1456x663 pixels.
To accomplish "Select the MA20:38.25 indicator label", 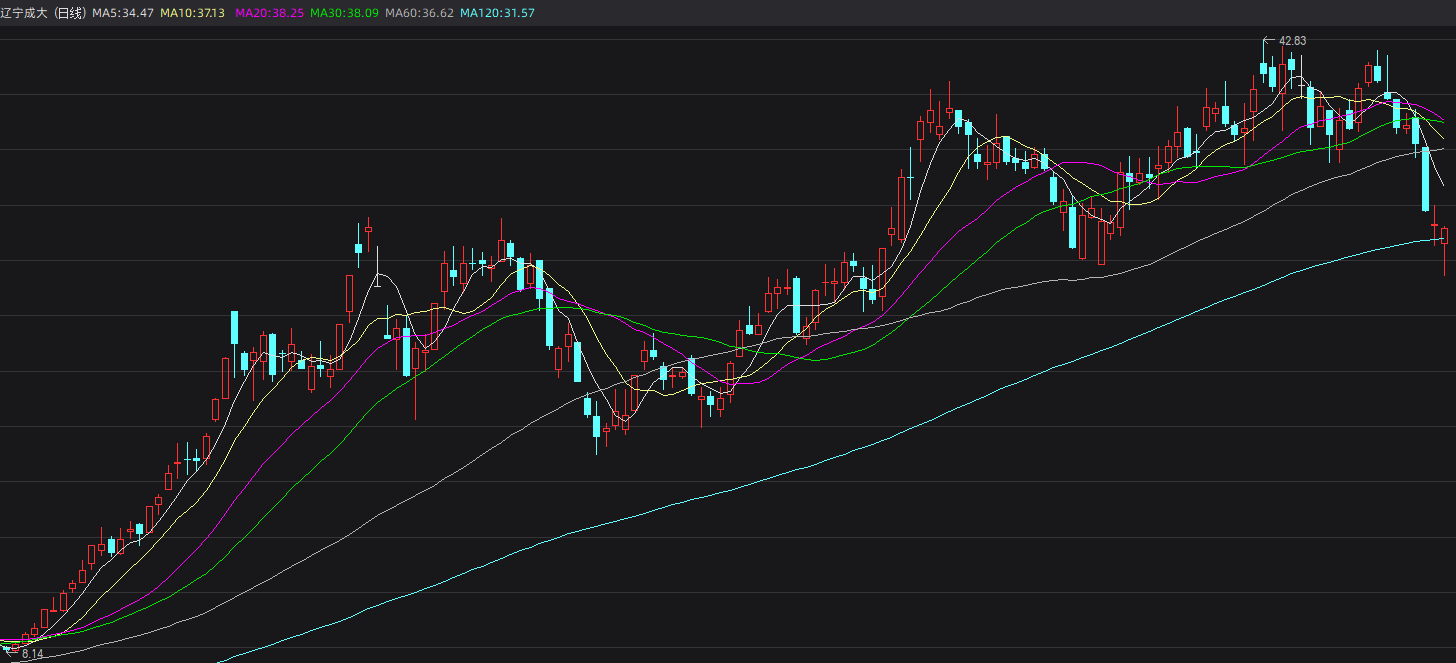I will point(269,13).
